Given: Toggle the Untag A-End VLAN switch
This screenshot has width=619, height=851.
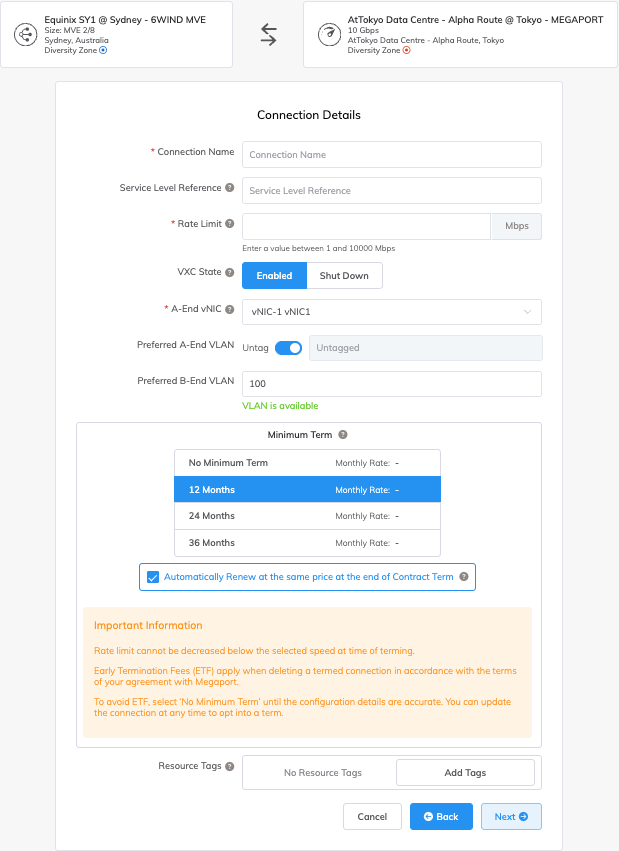Looking at the screenshot, I should tap(288, 348).
